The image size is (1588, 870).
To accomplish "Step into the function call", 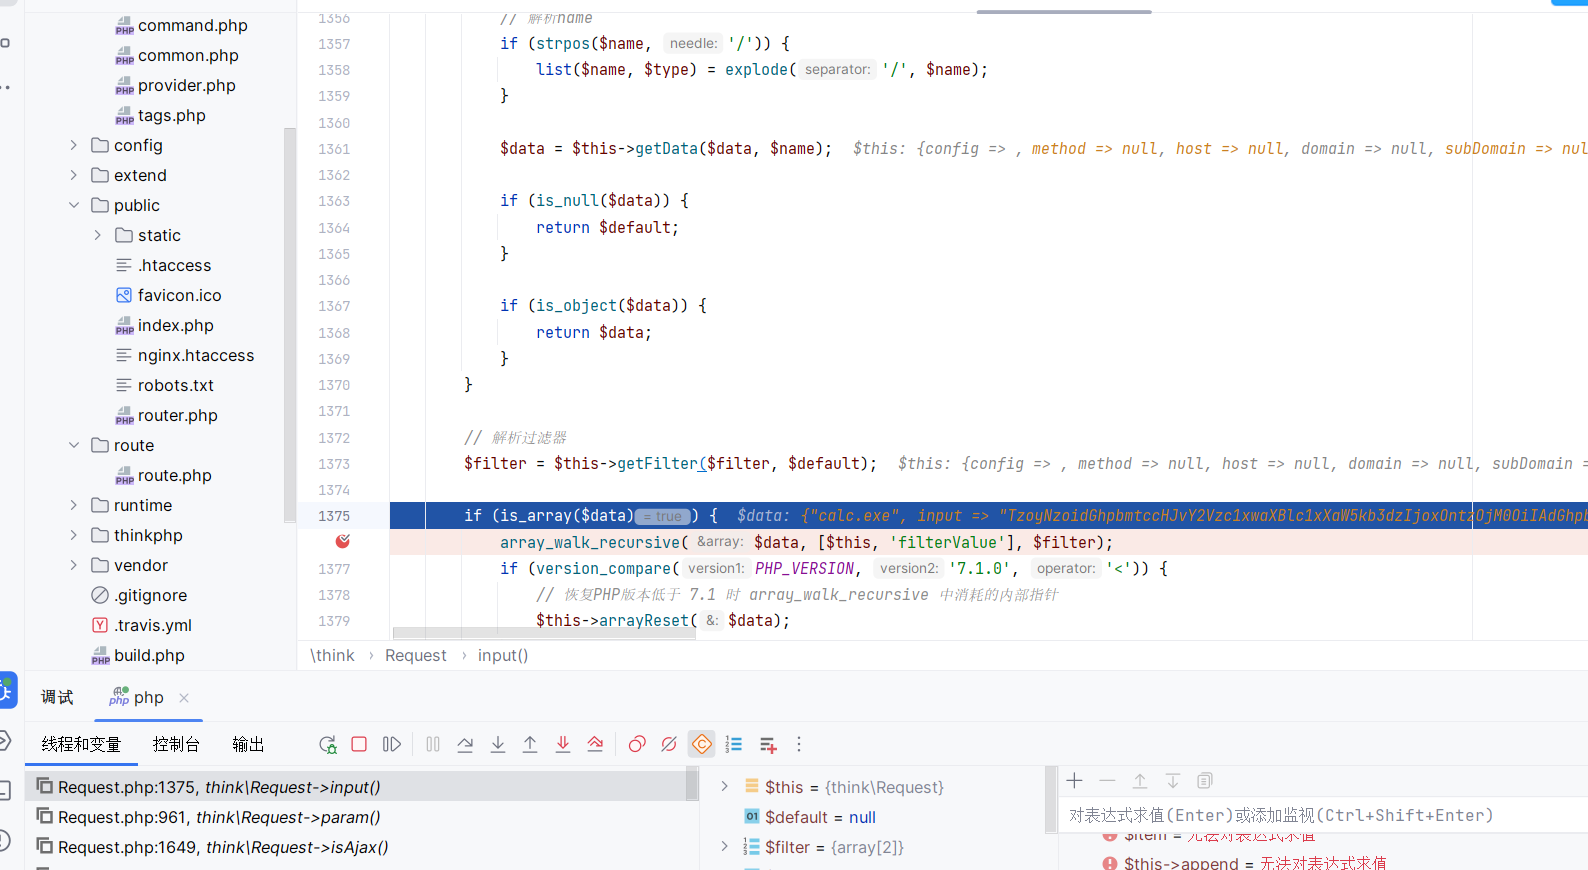I will tap(498, 744).
